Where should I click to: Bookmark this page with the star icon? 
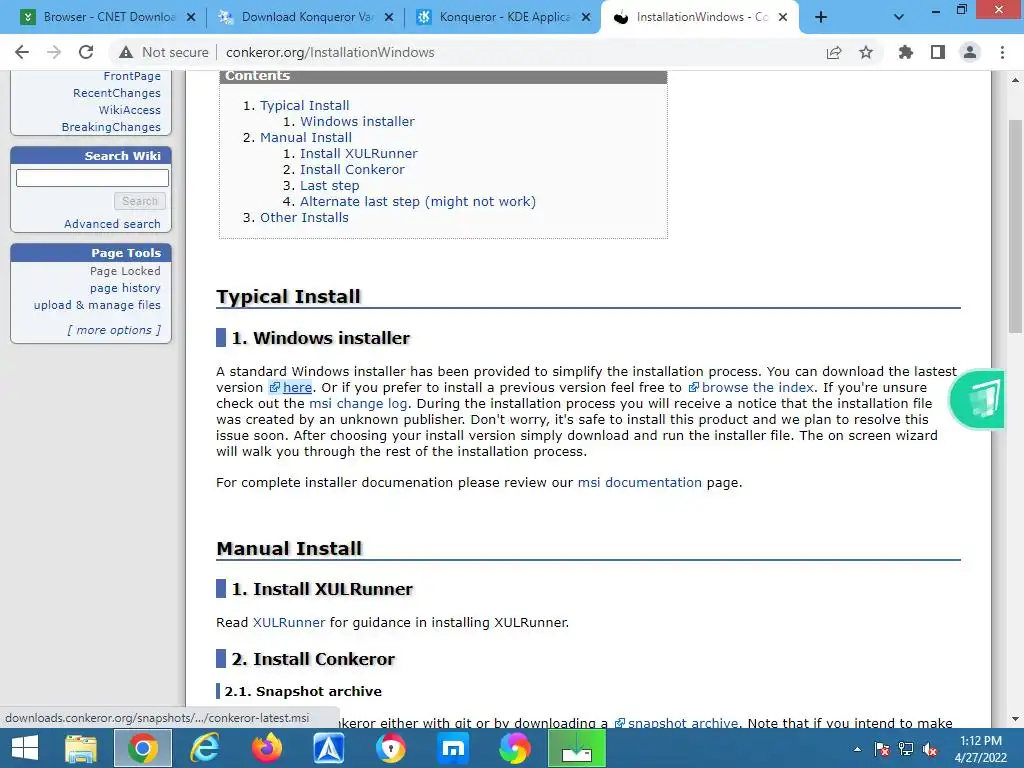[x=866, y=52]
